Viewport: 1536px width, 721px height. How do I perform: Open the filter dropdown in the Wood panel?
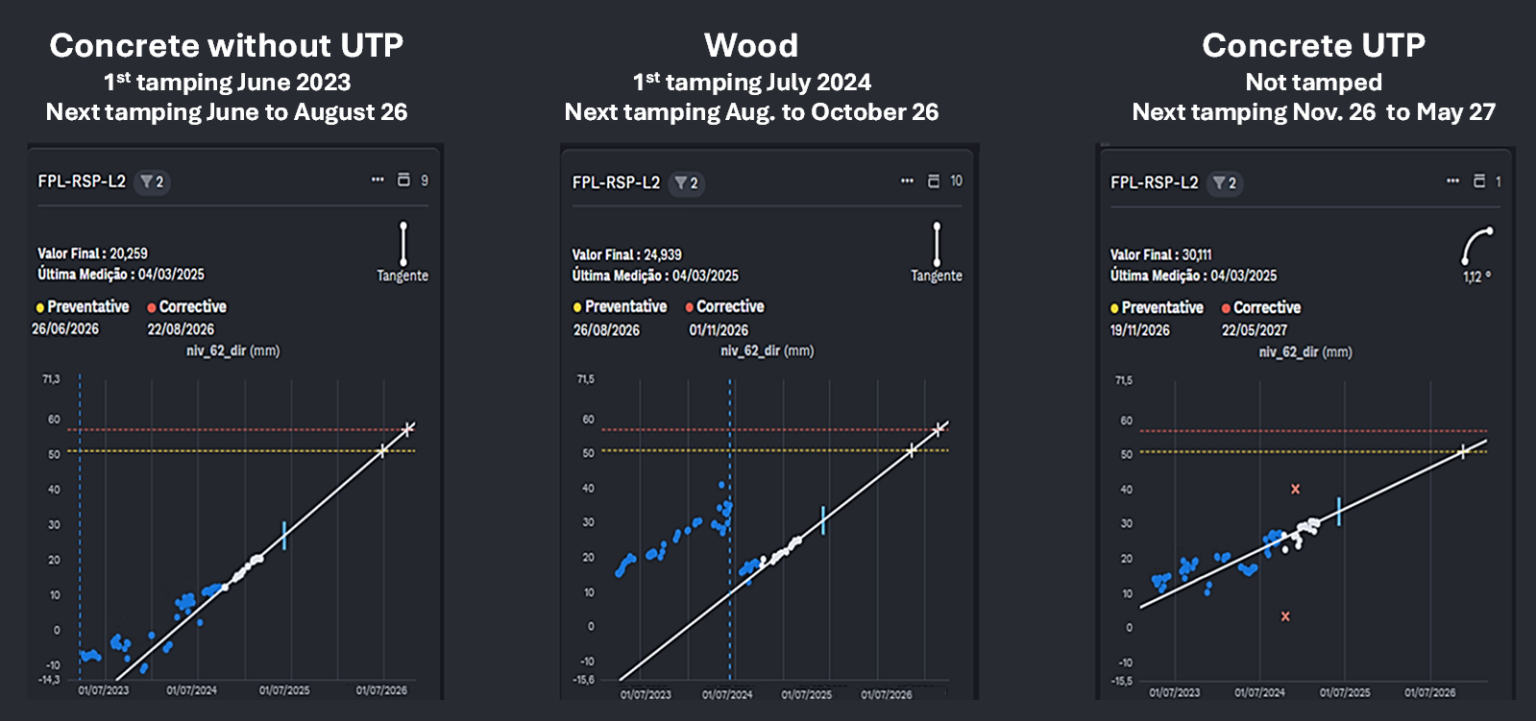coord(685,183)
